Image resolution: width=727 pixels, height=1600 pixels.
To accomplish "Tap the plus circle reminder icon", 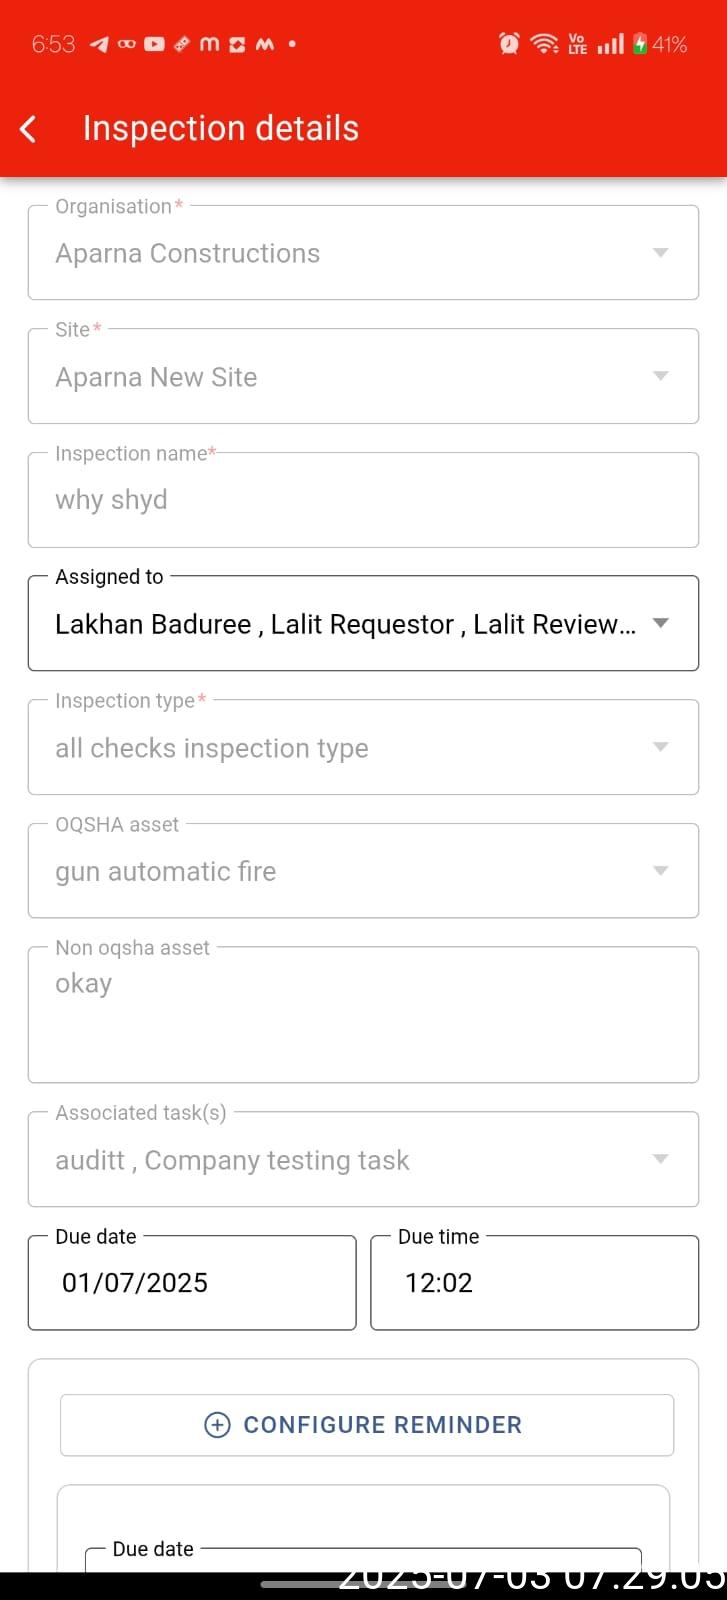I will pyautogui.click(x=217, y=1425).
